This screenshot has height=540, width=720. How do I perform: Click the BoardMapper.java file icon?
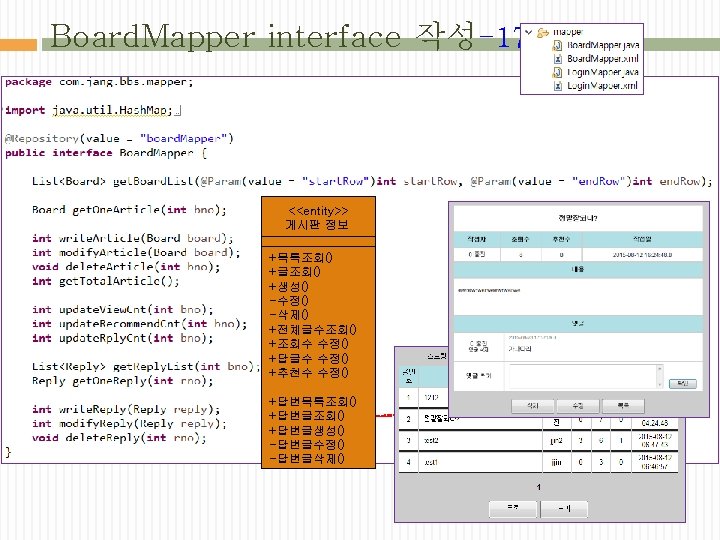(x=557, y=45)
